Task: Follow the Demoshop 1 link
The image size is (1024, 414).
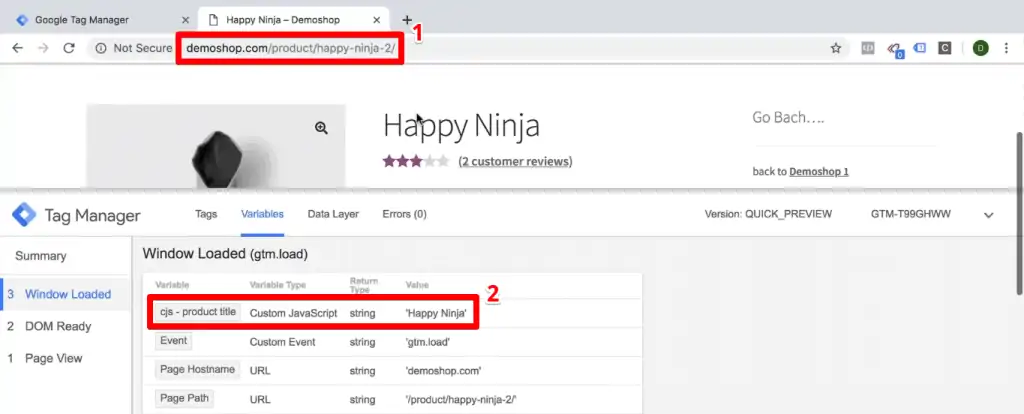Action: click(818, 171)
